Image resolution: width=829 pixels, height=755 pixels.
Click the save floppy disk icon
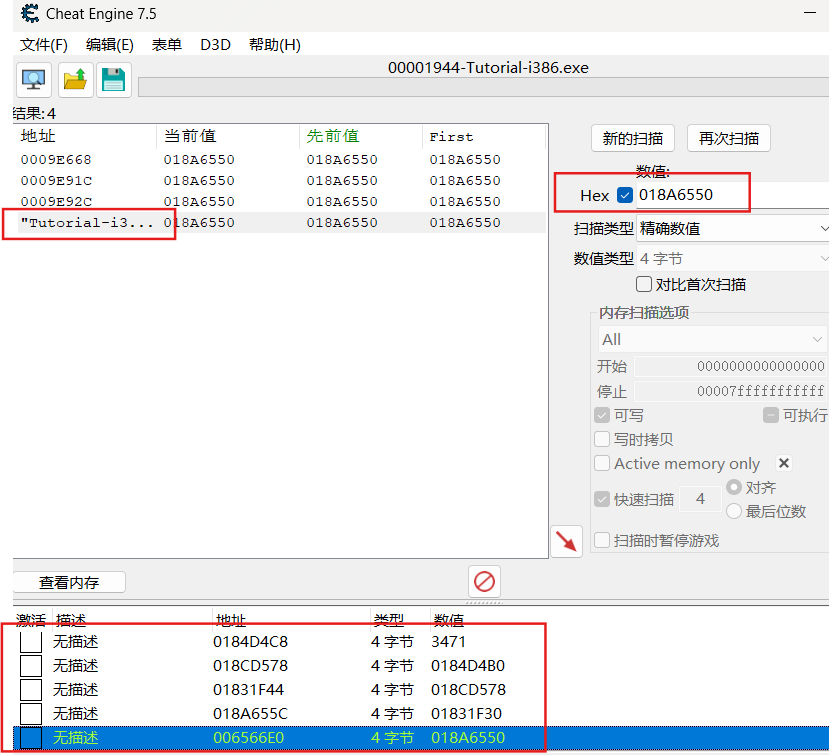[x=113, y=80]
